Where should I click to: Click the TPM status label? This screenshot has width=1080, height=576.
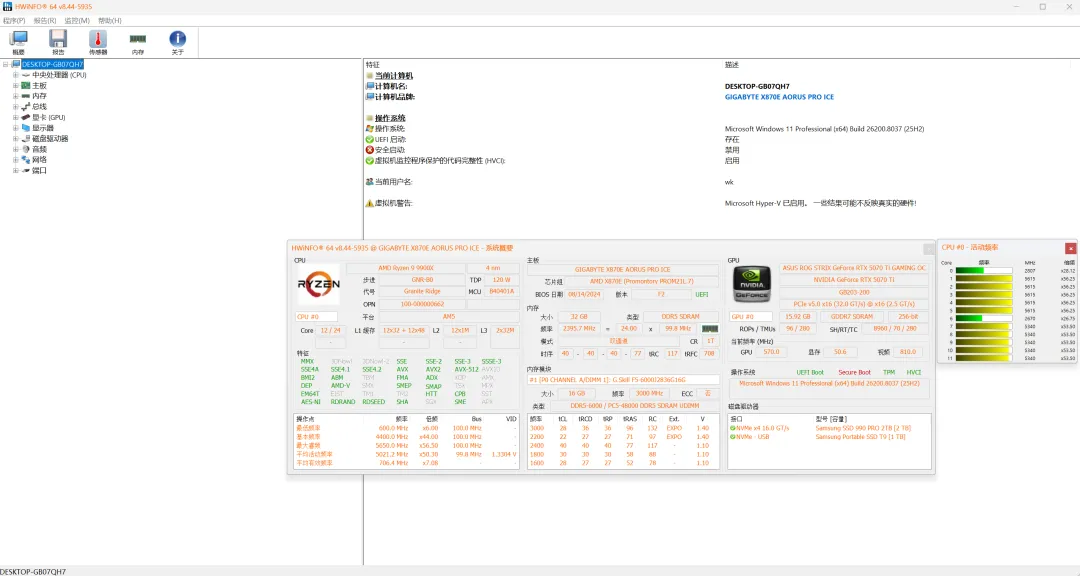tap(889, 373)
